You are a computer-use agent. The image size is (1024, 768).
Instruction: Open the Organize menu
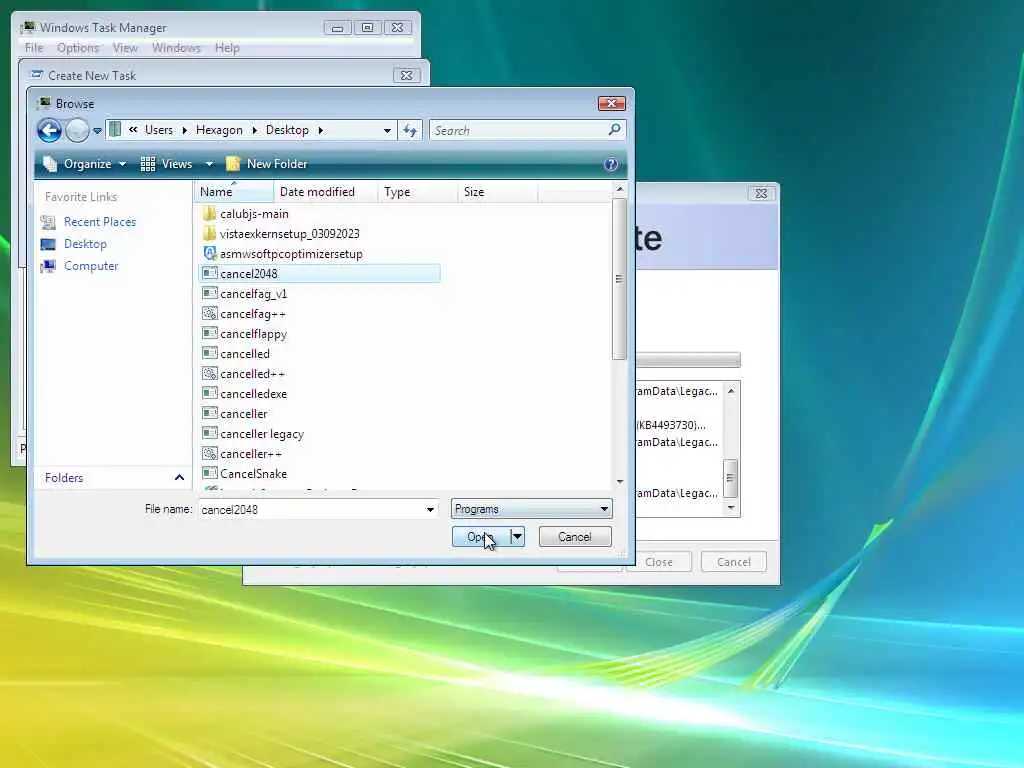pos(84,164)
